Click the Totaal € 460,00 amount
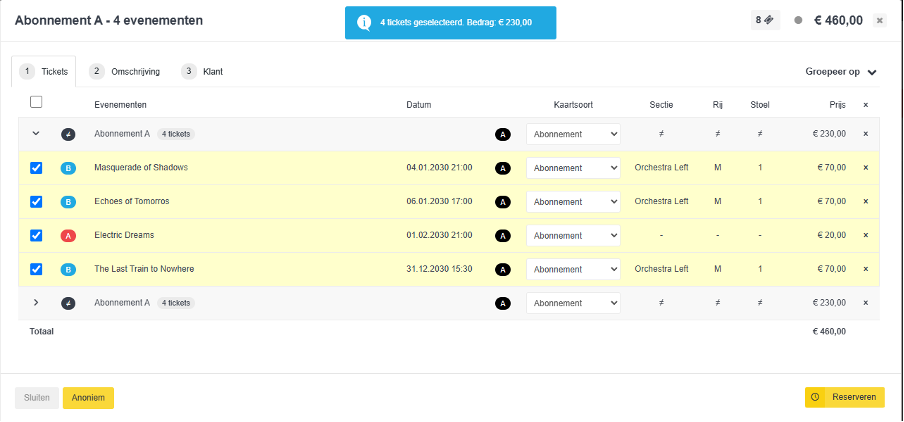The image size is (904, 422). pyautogui.click(x=829, y=331)
